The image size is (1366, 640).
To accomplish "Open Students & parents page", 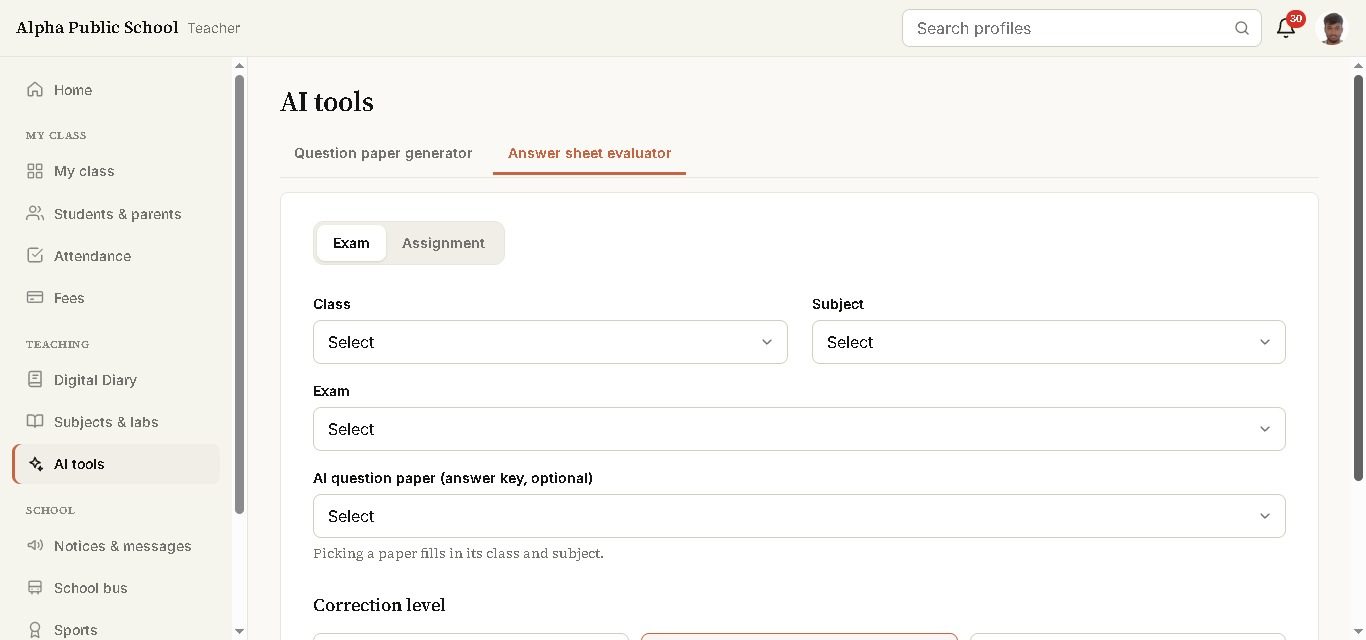I will coord(118,214).
